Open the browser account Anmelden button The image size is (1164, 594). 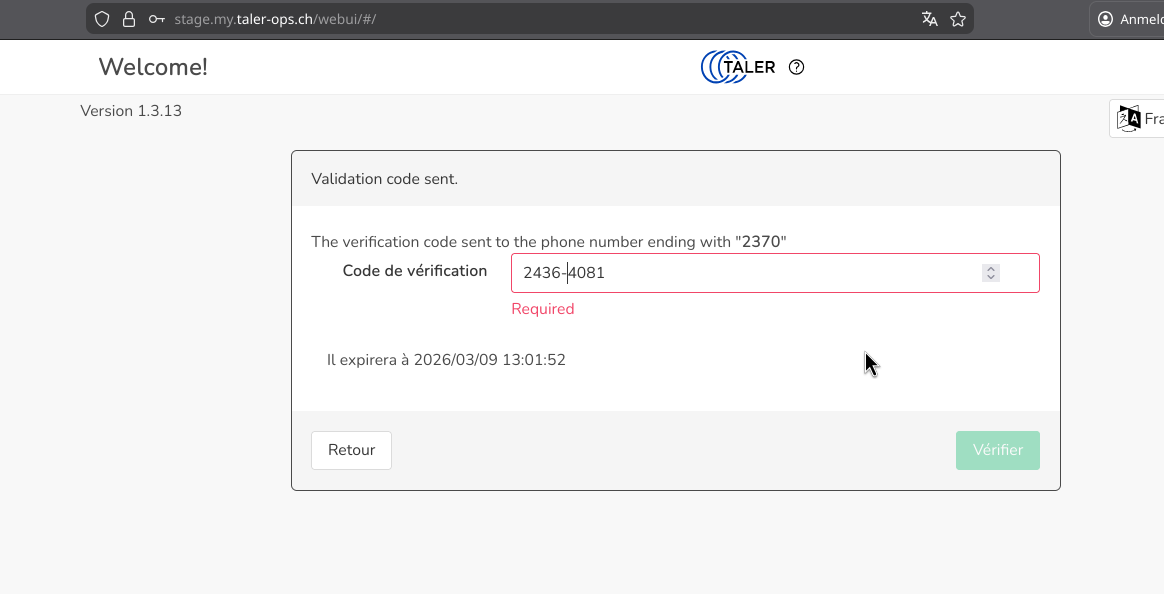(x=1129, y=19)
